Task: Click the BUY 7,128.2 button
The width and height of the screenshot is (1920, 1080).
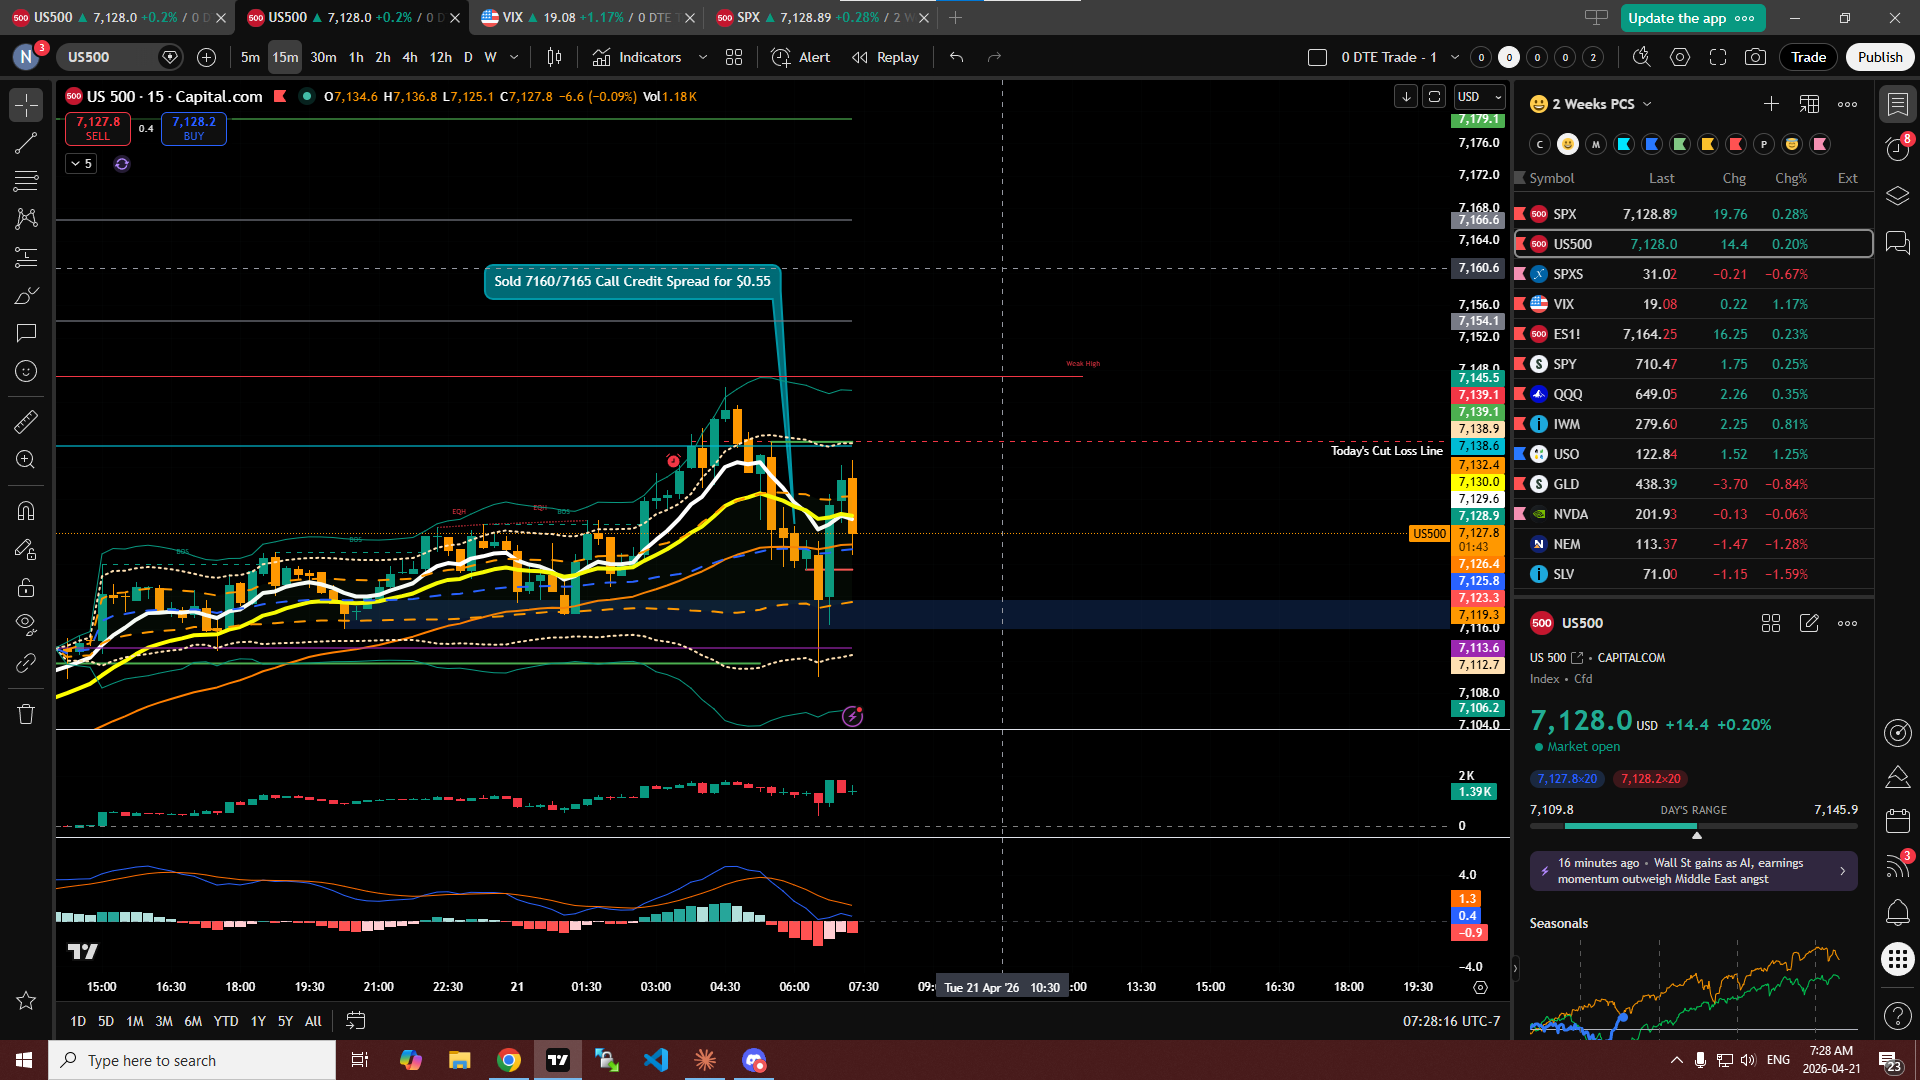Action: pos(194,128)
